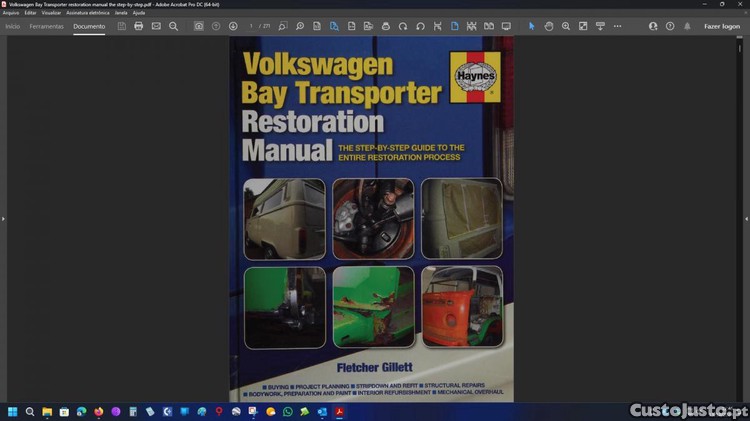
Task: Click the Print icon in the toolbar
Action: 138,26
